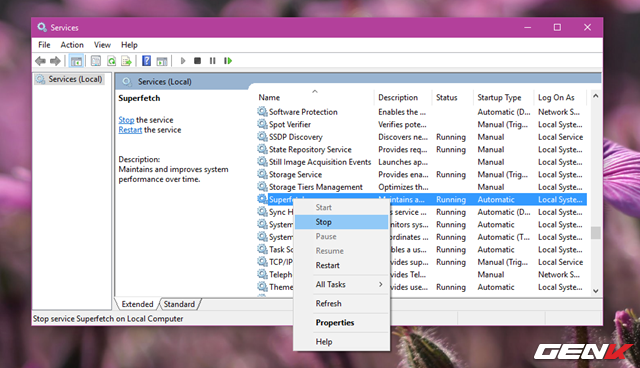640x368 pixels.
Task: Open the Properties sheet toolbar icon
Action: coord(96,61)
